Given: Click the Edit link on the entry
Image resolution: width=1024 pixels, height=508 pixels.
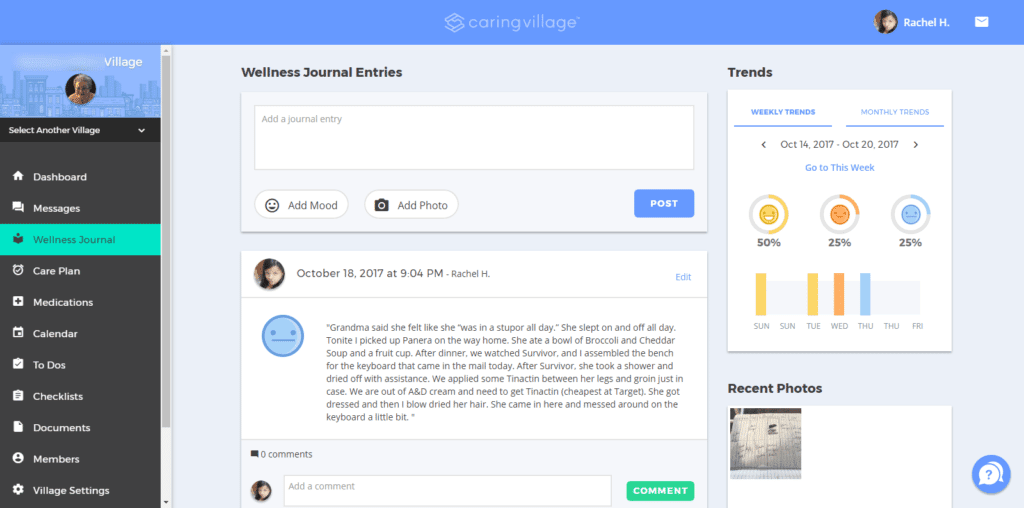Looking at the screenshot, I should tap(683, 277).
